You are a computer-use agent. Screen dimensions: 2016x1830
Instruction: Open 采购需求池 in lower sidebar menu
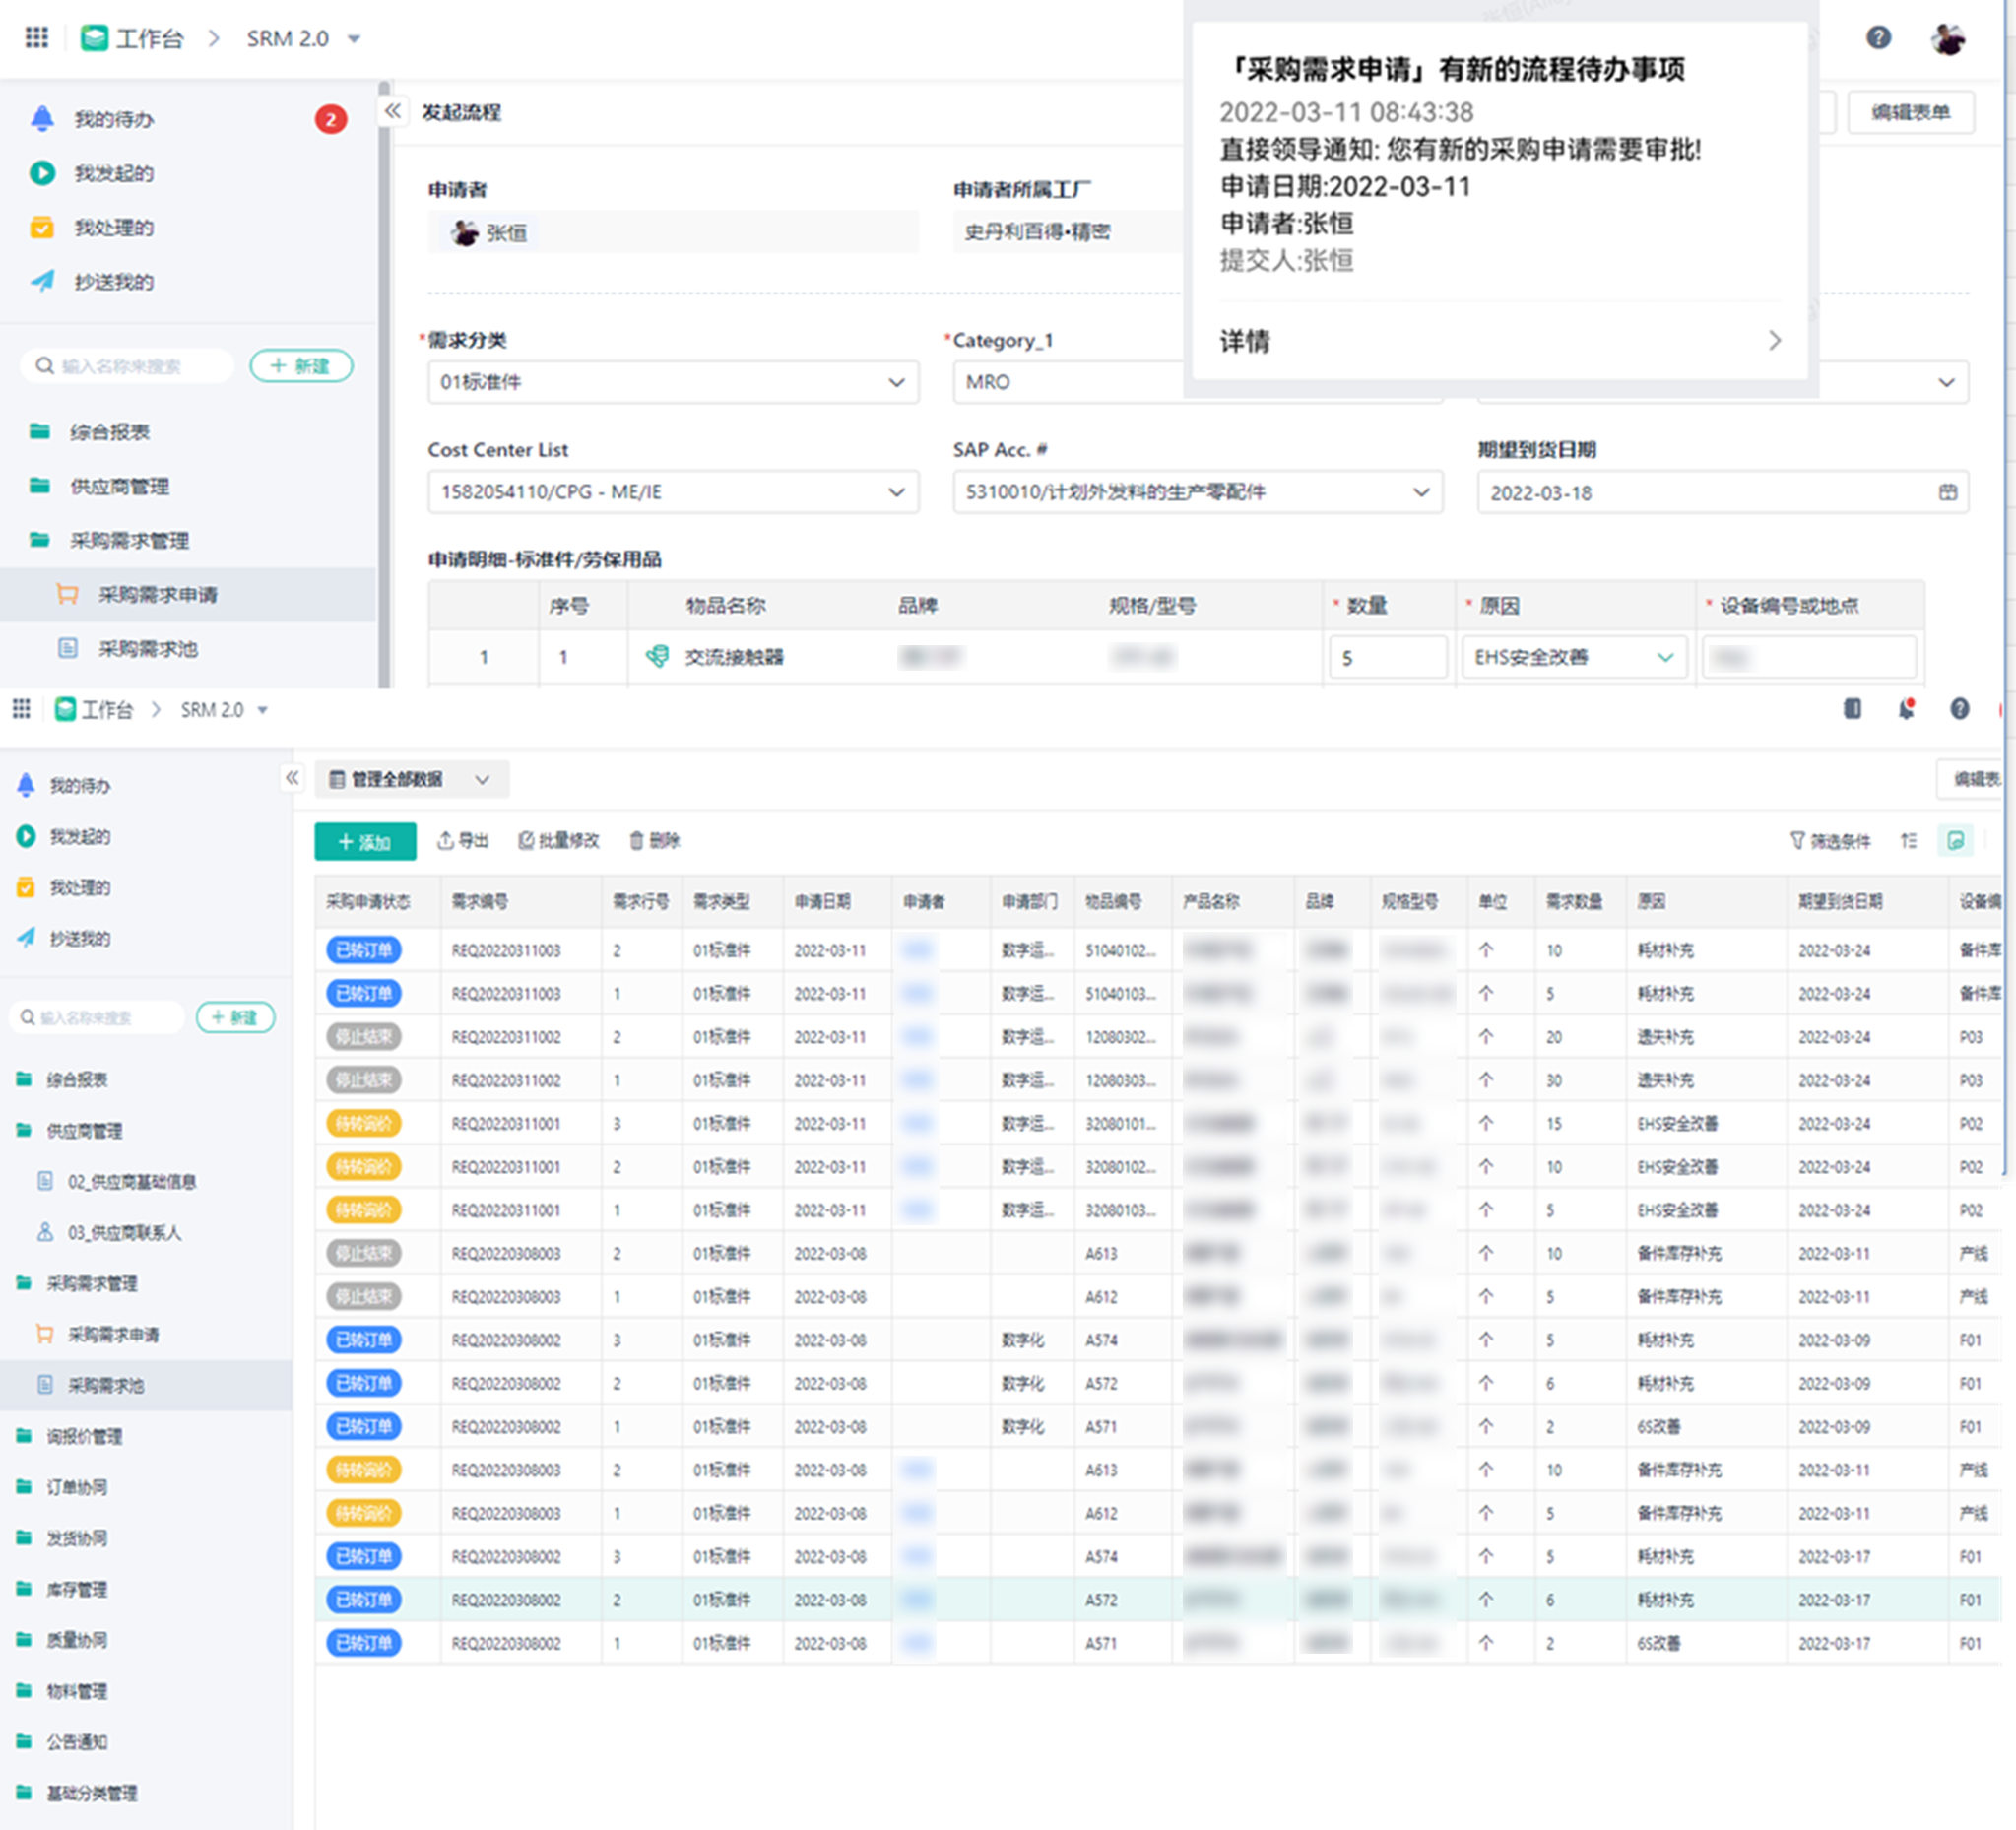[x=105, y=1385]
